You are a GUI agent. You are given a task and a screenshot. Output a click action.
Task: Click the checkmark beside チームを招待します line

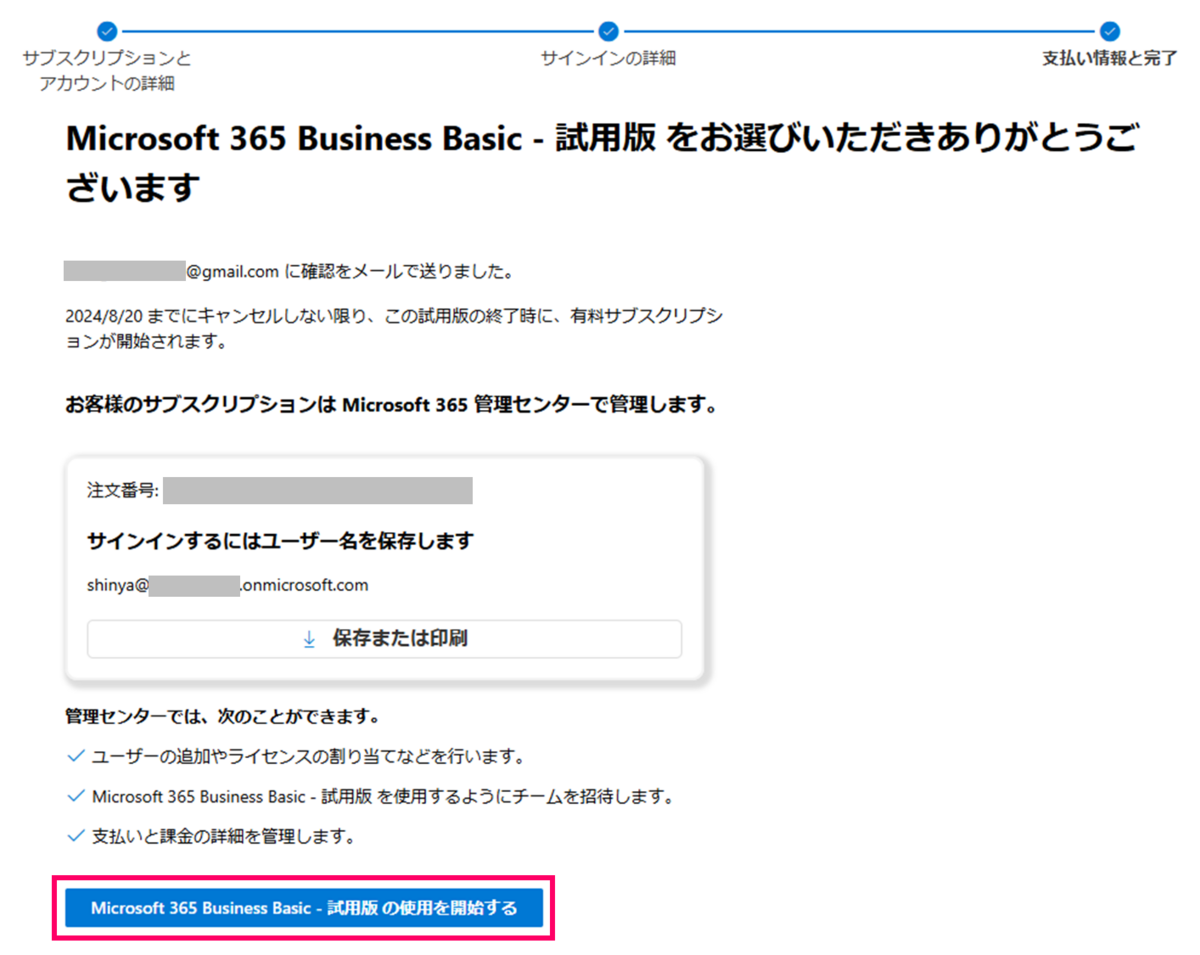pyautogui.click(x=75, y=797)
